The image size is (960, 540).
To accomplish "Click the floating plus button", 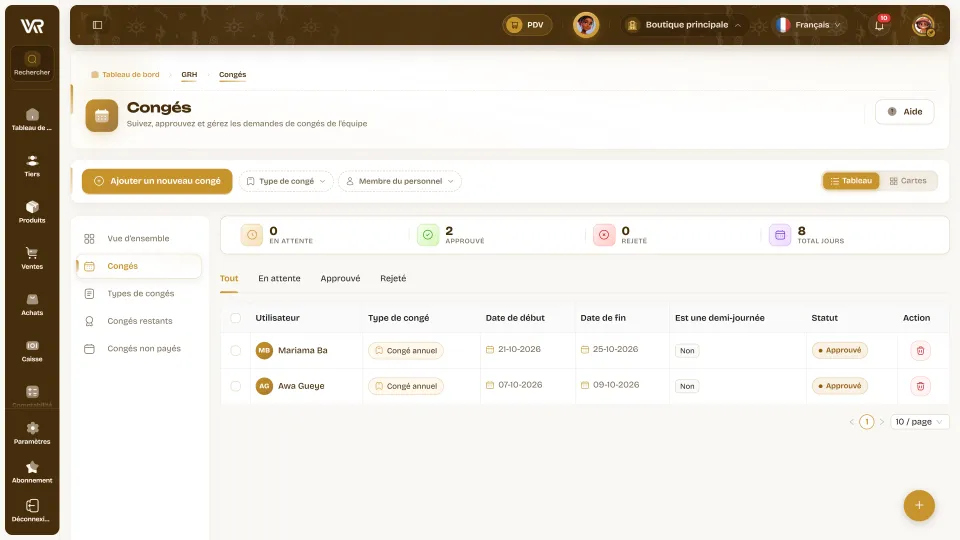I will (918, 505).
